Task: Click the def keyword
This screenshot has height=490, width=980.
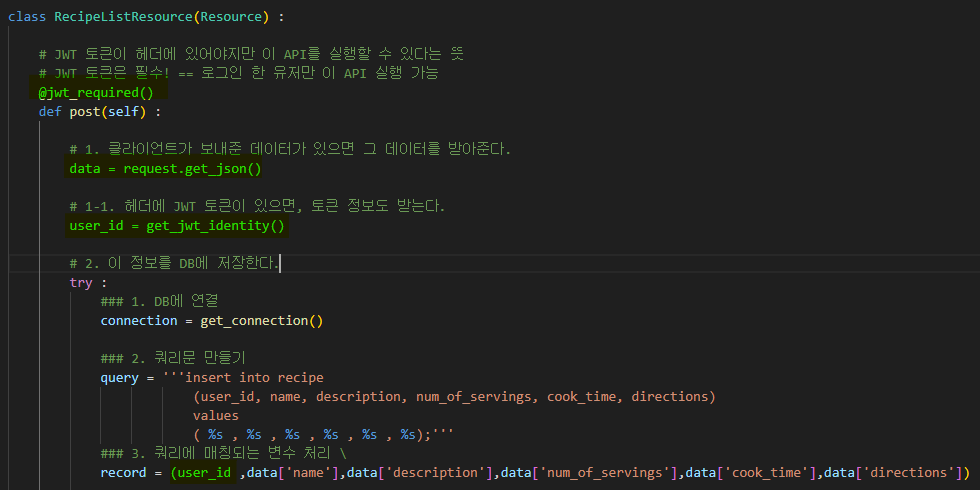Action: click(x=50, y=112)
